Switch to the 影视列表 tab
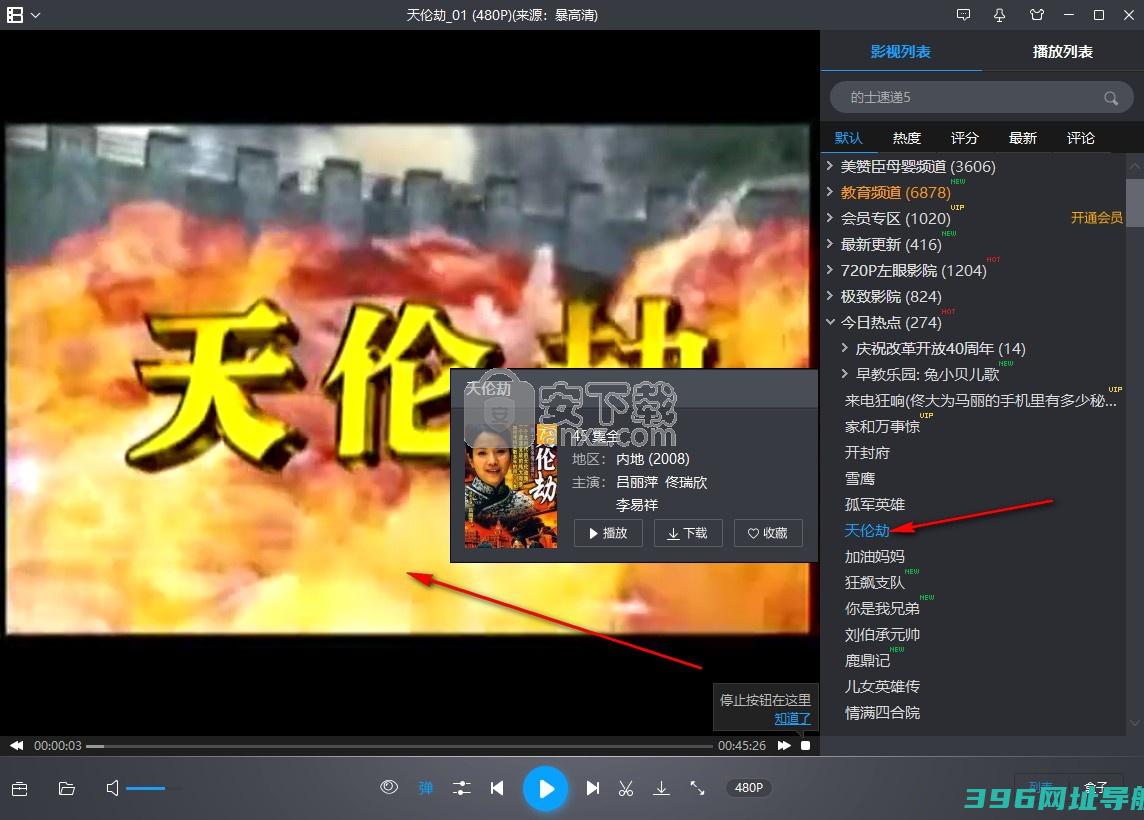The width and height of the screenshot is (1144, 820). (900, 52)
